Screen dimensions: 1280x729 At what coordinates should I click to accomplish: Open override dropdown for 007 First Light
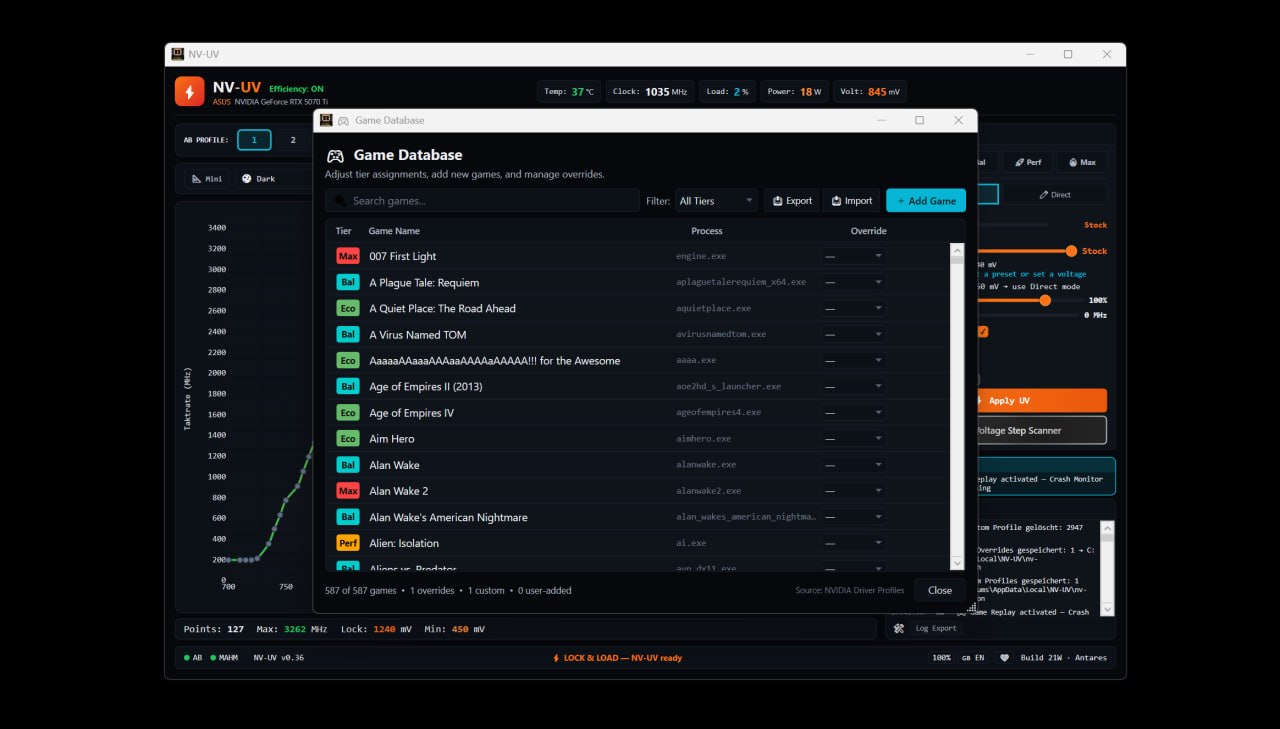[853, 256]
